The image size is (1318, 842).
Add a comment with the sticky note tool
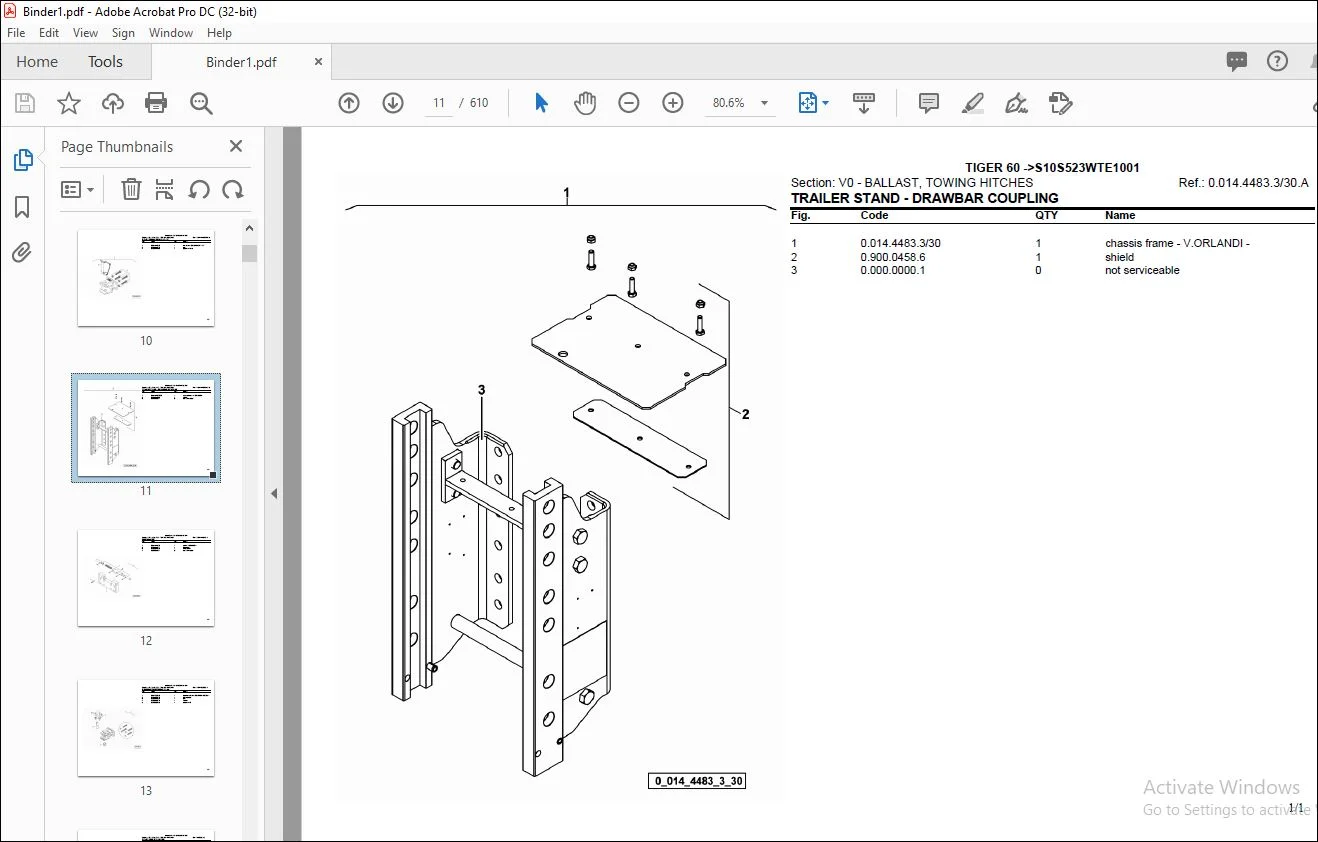click(x=929, y=103)
